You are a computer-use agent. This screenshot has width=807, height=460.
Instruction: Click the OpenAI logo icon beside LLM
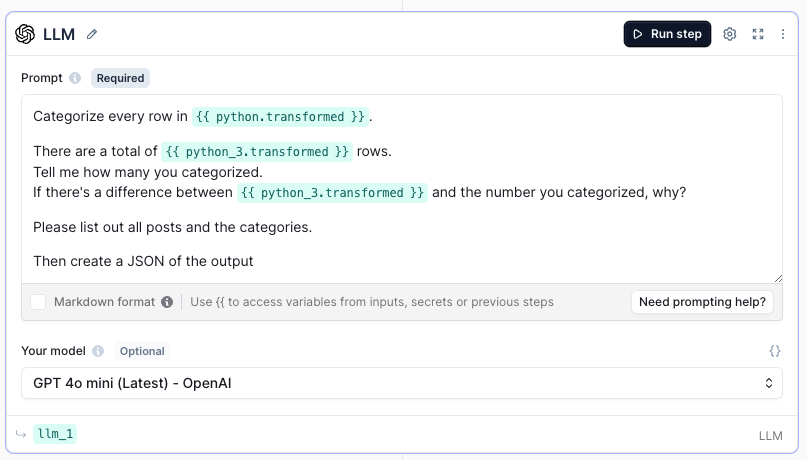(25, 34)
